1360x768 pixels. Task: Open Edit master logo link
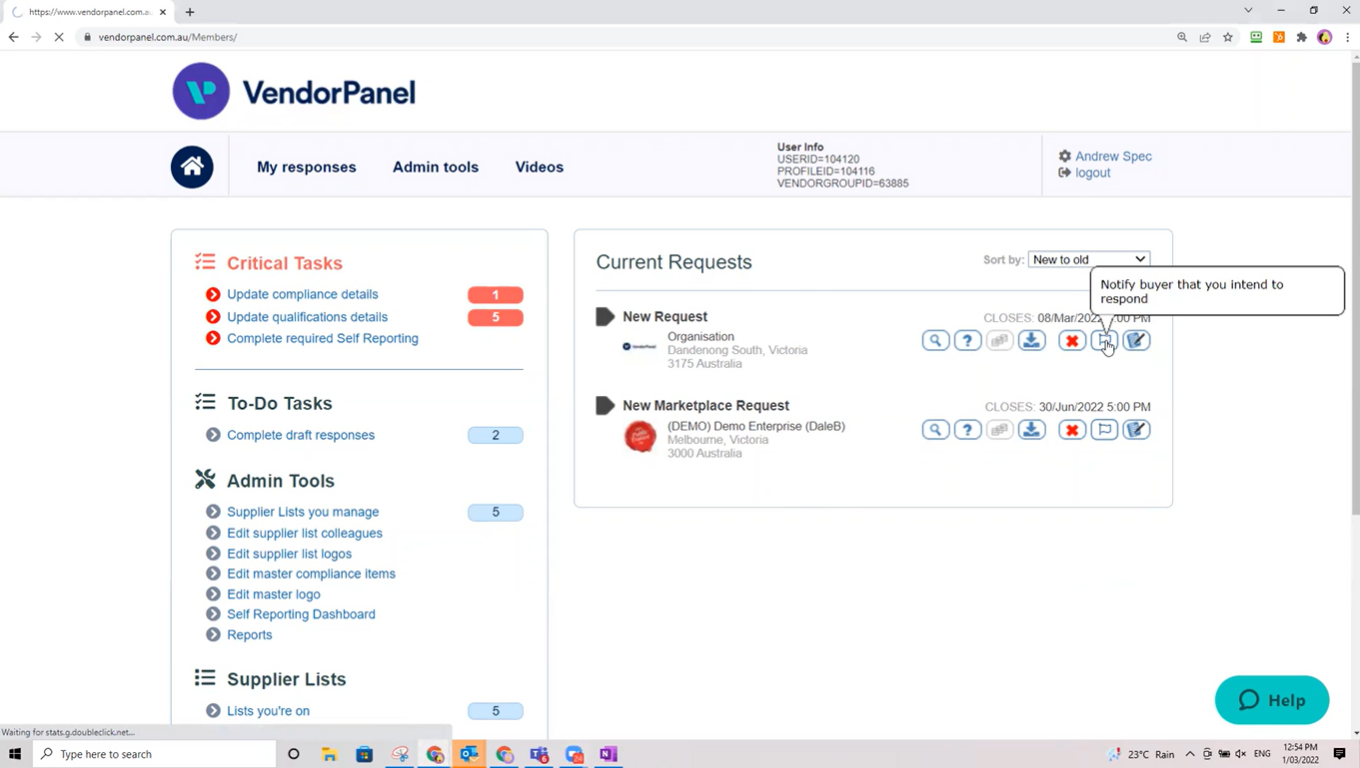click(x=273, y=594)
